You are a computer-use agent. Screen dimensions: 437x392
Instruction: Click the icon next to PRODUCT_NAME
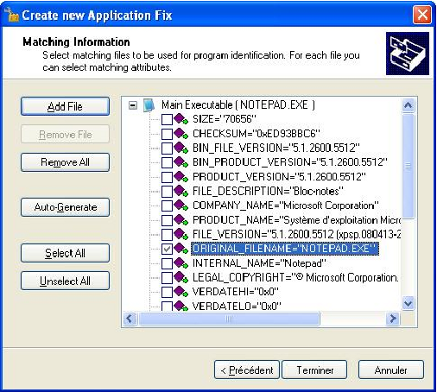click(x=181, y=220)
